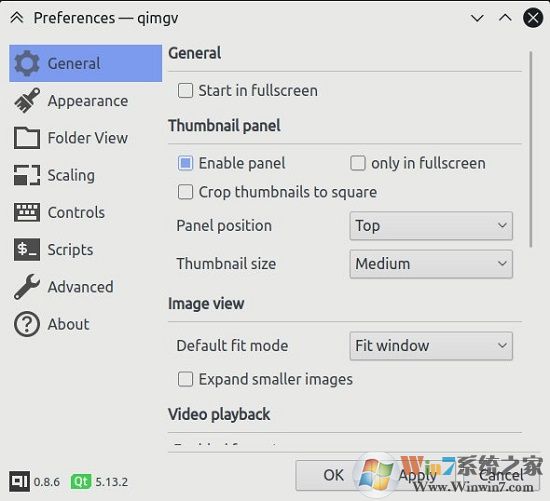Enable Start in fullscreen checkbox
The height and width of the screenshot is (501, 550).
click(185, 91)
